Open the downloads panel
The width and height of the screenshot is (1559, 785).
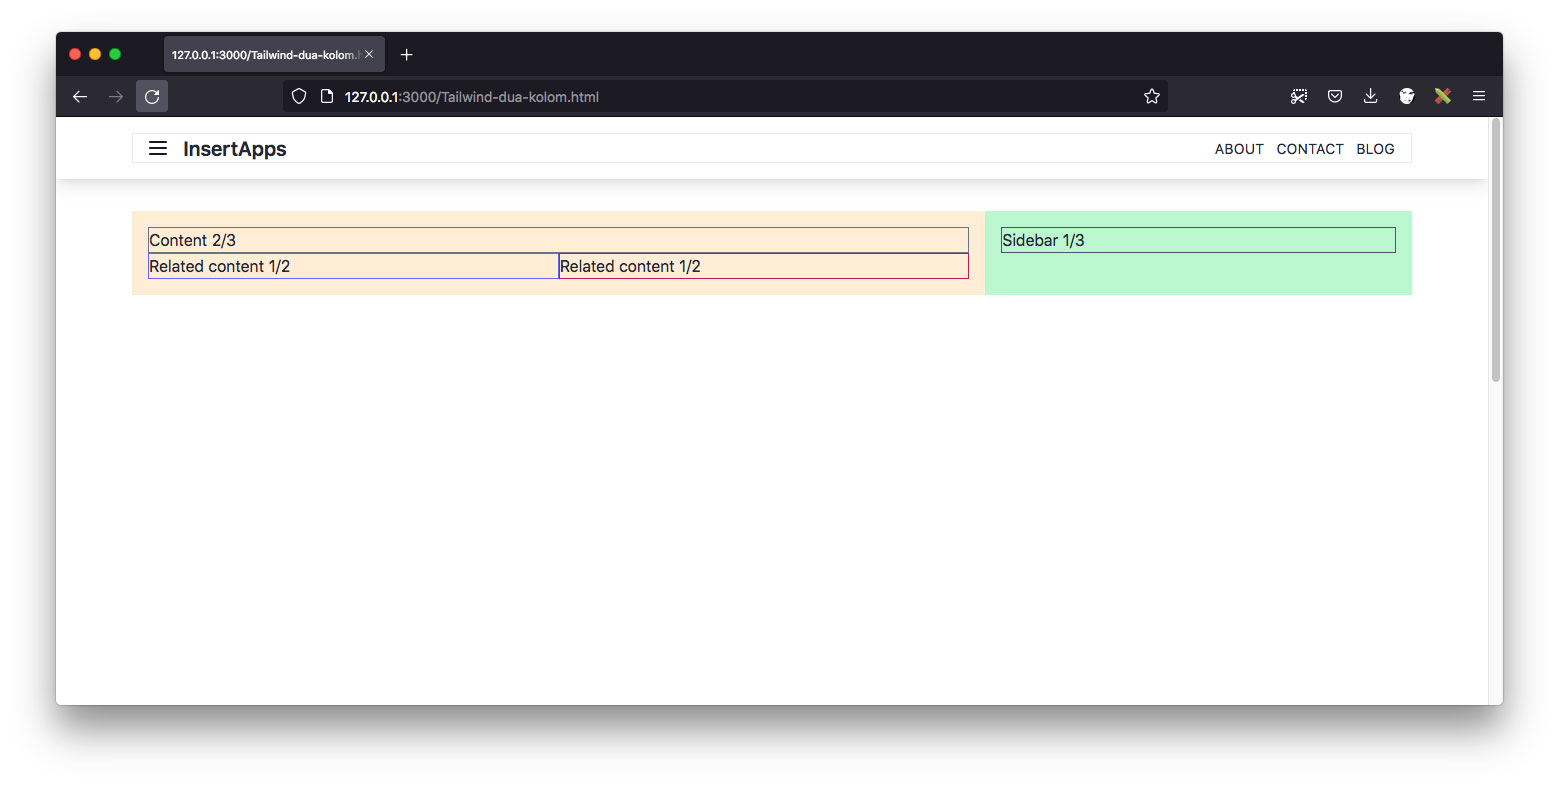pos(1371,97)
